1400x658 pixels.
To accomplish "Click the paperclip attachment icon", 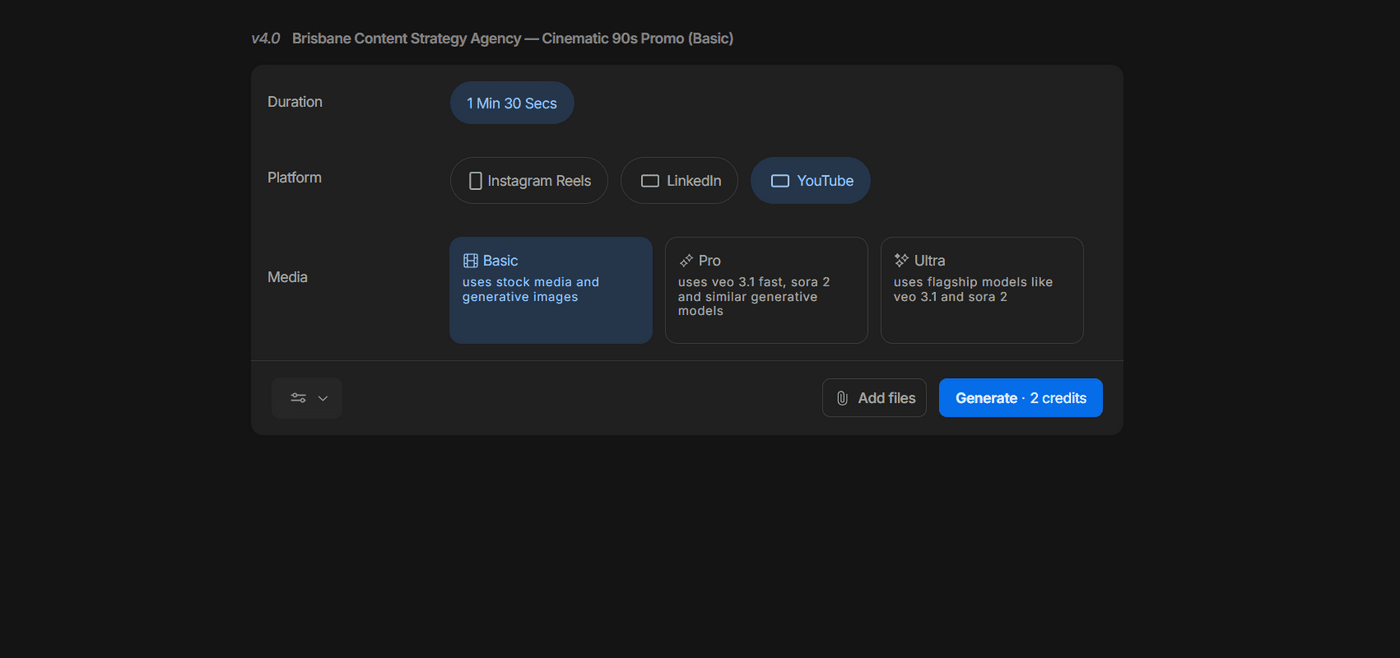I will tap(842, 398).
